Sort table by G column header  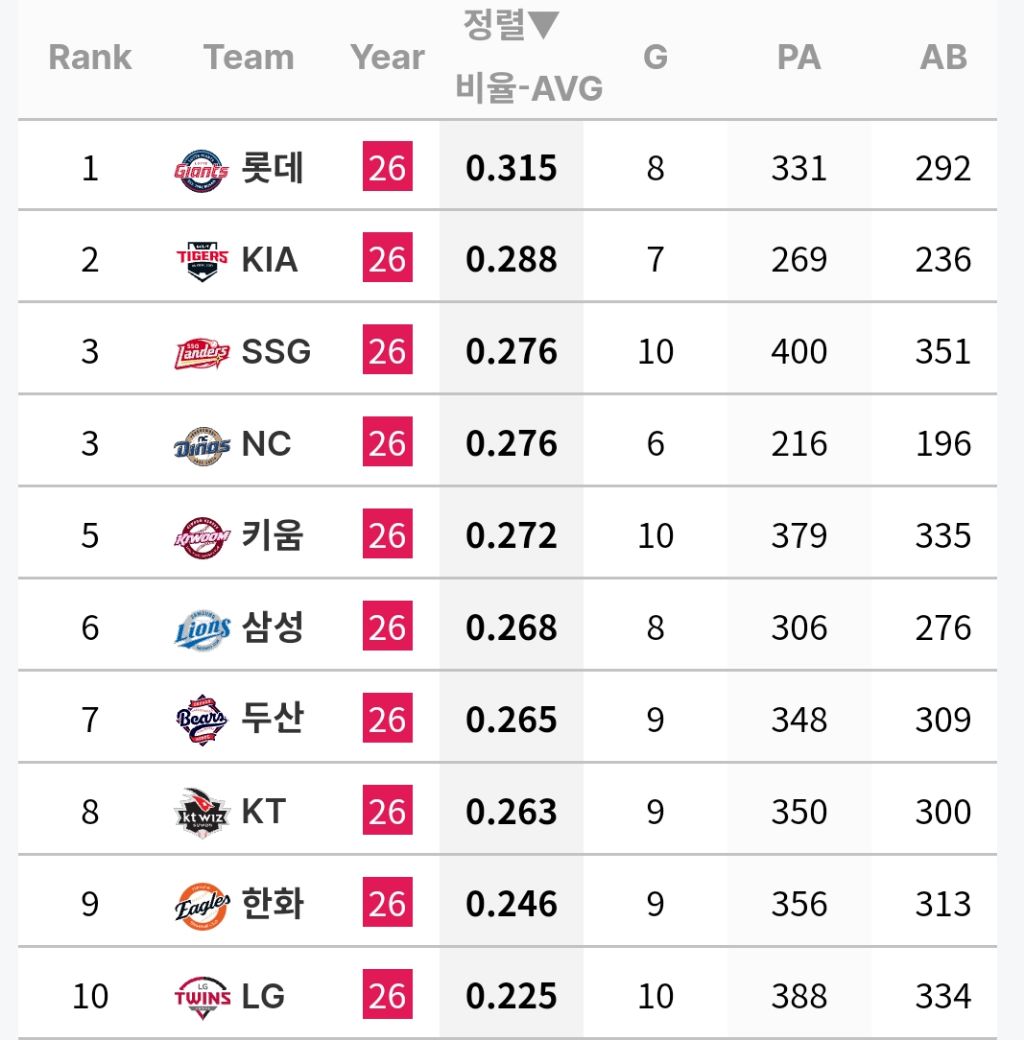coord(655,57)
